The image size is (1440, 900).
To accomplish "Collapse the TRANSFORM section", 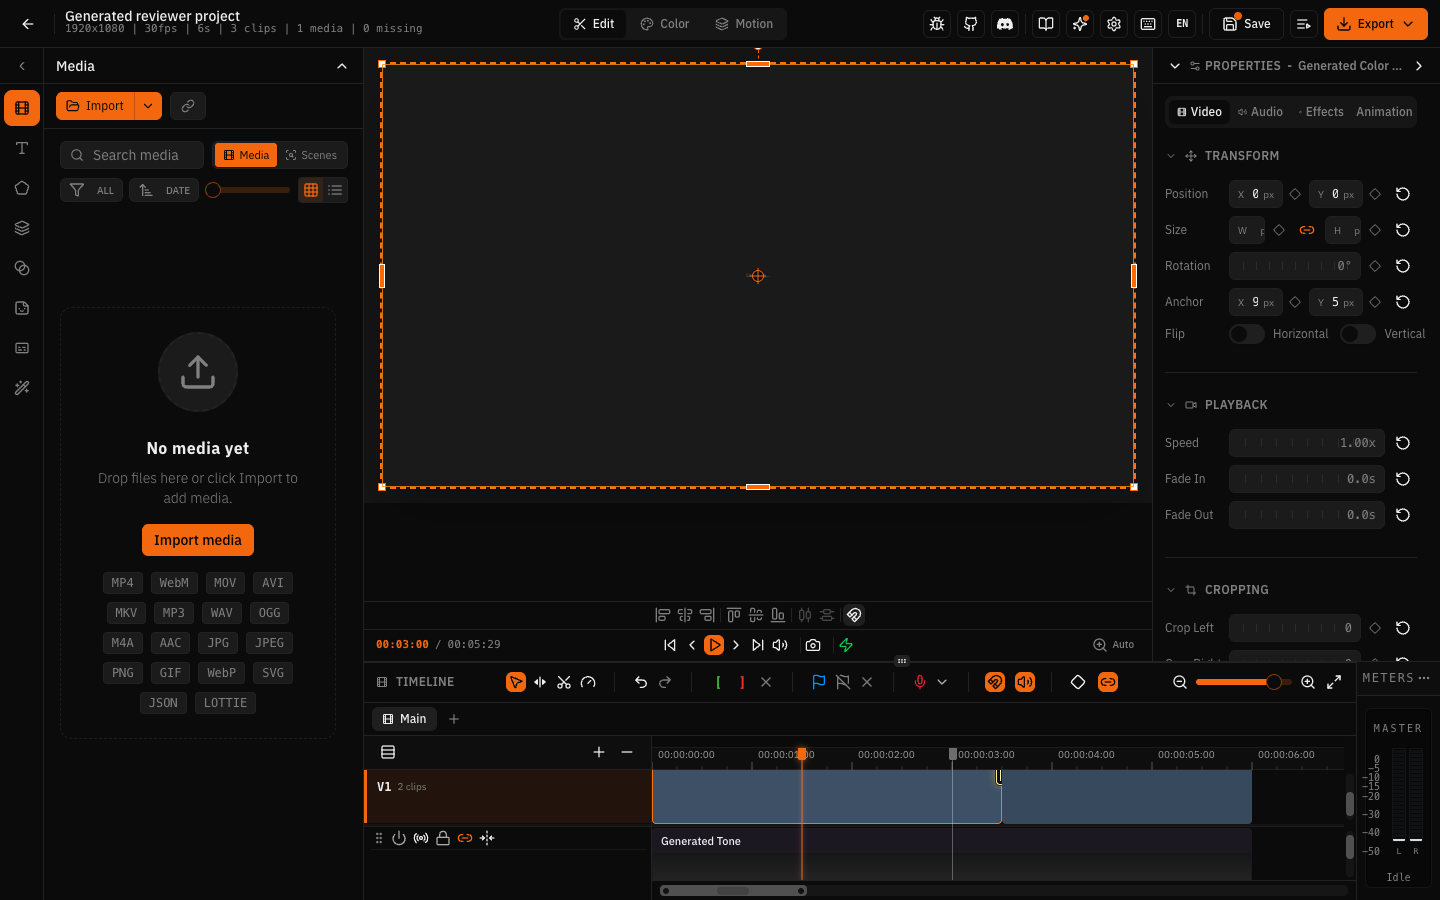I will (x=1171, y=156).
